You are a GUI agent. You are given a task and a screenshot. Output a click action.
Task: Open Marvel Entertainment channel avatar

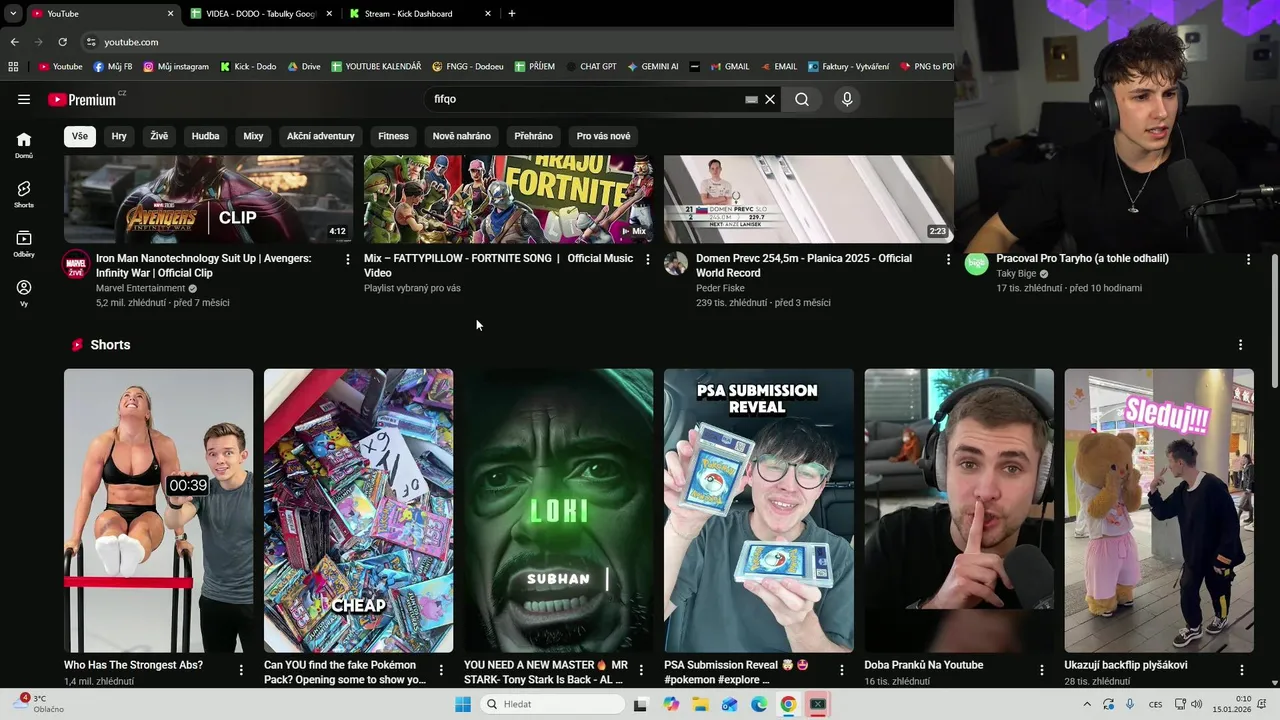tap(76, 265)
